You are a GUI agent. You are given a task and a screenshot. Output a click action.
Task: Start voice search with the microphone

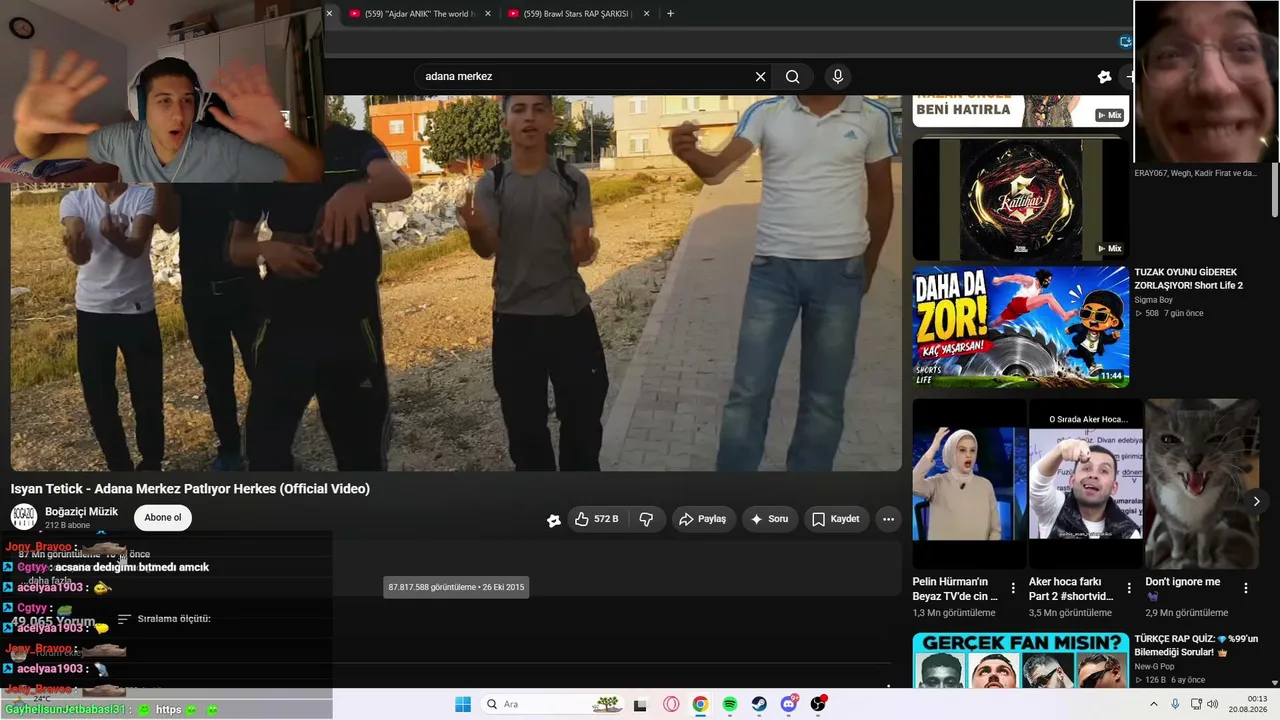pos(838,76)
